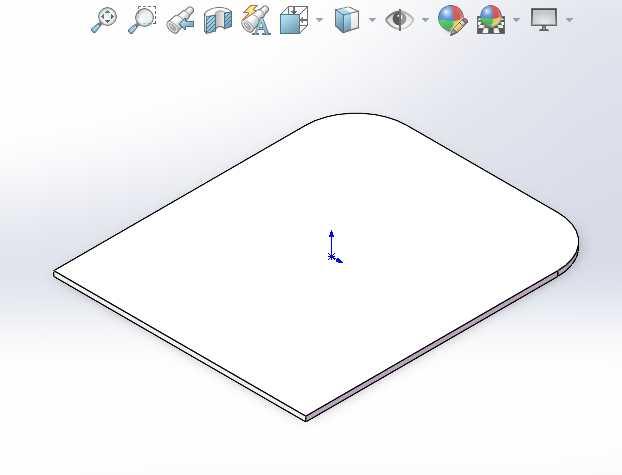
Task: Open the View Settings dropdown arrow
Action: tap(569, 19)
